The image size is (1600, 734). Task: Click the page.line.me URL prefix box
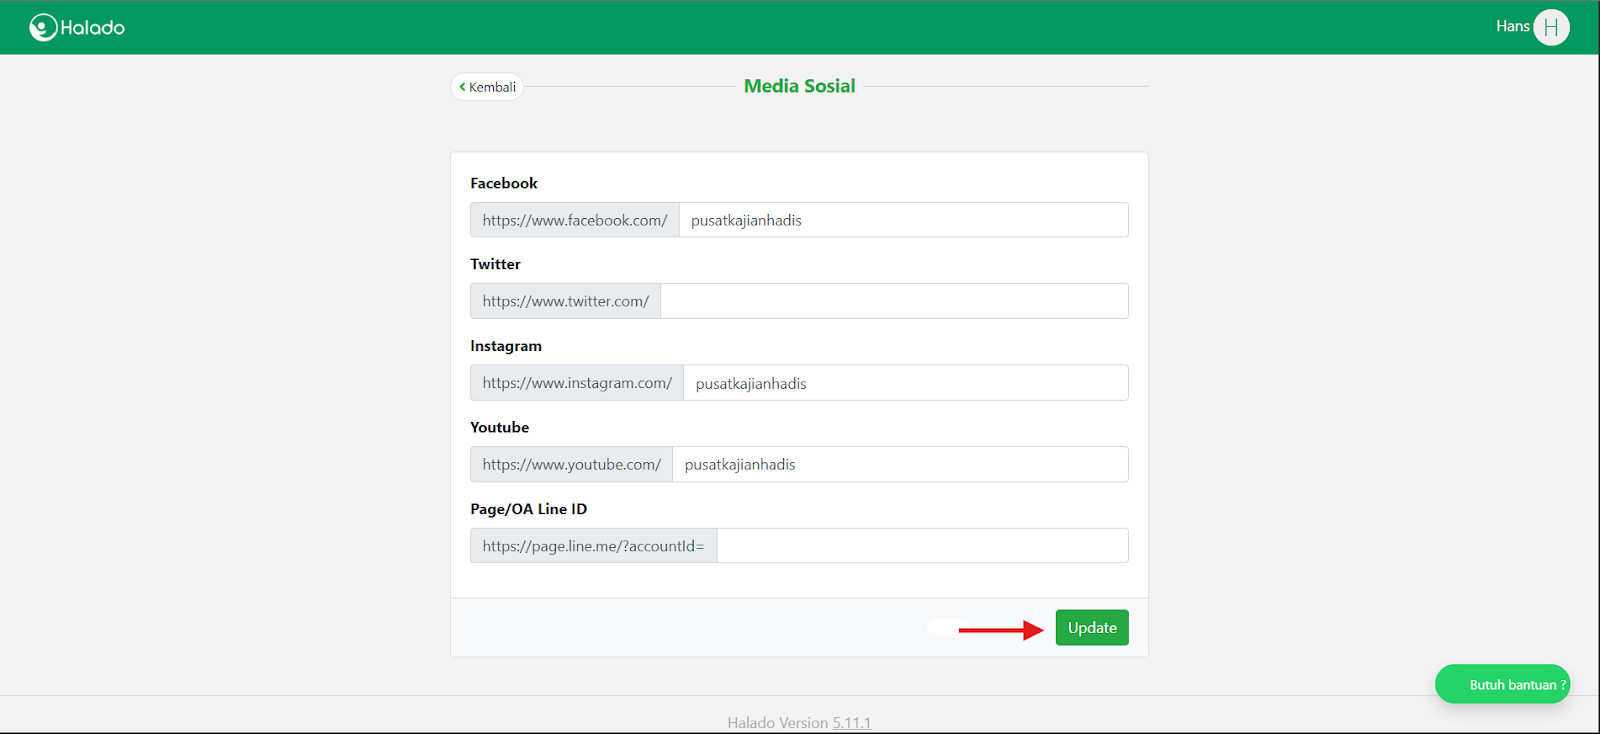[x=594, y=546]
